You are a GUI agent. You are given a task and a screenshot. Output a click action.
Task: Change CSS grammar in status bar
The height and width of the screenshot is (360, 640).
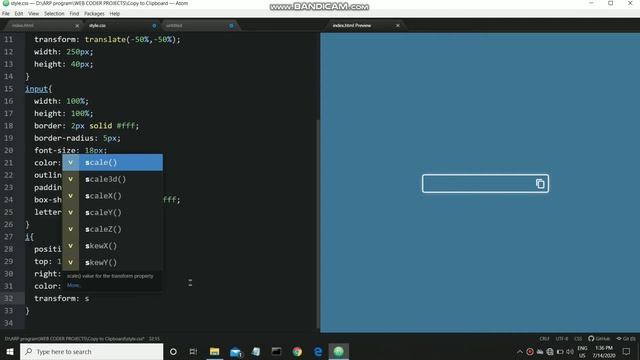[x=578, y=339]
